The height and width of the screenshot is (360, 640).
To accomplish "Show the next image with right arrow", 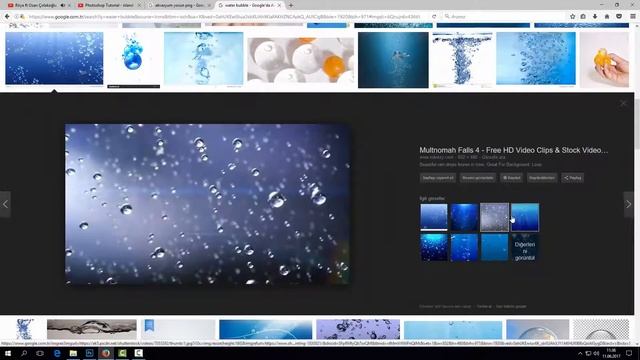I will click(629, 204).
